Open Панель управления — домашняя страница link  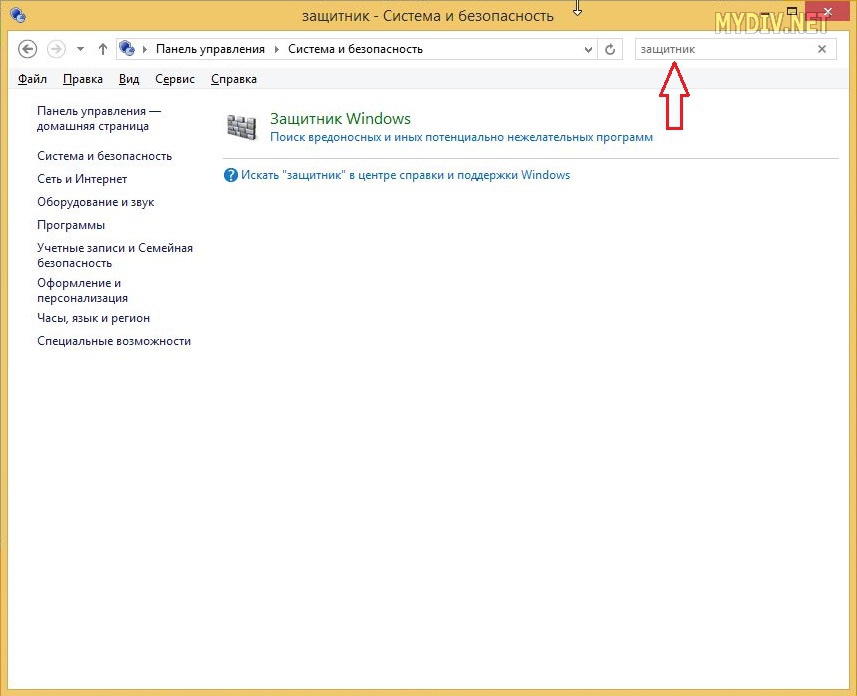coord(99,119)
